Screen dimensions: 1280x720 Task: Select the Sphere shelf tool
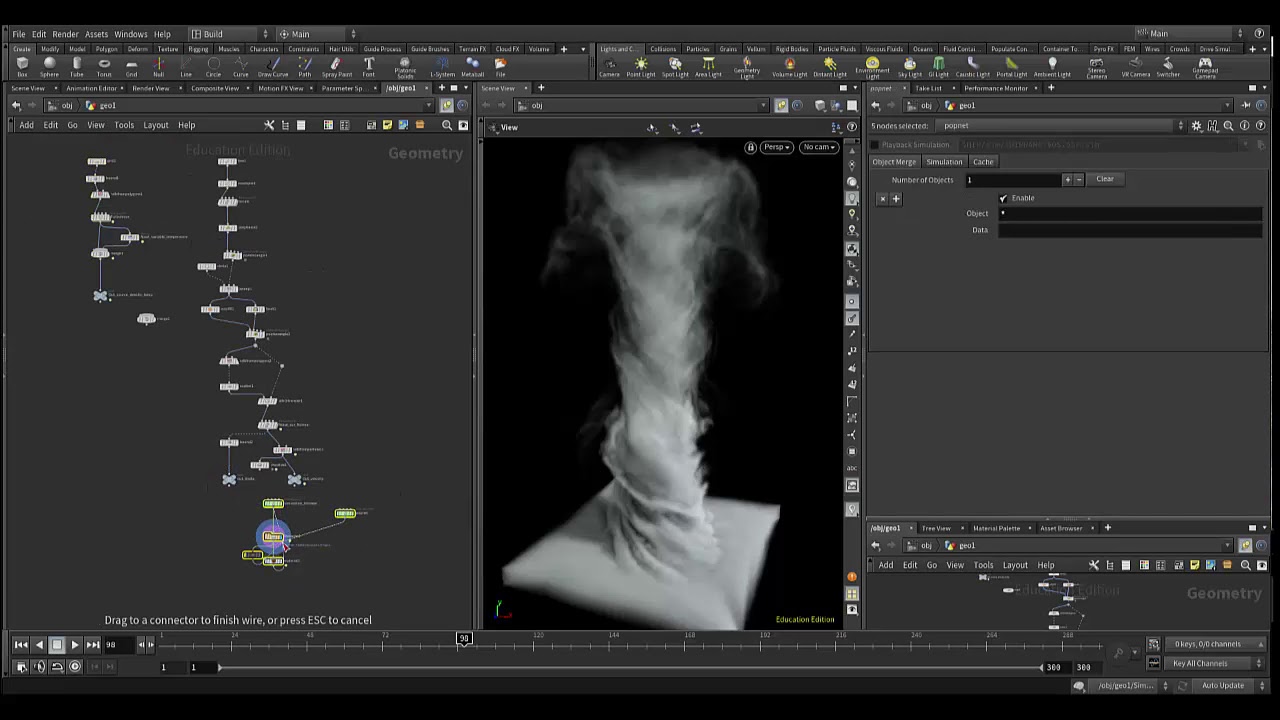click(x=49, y=67)
